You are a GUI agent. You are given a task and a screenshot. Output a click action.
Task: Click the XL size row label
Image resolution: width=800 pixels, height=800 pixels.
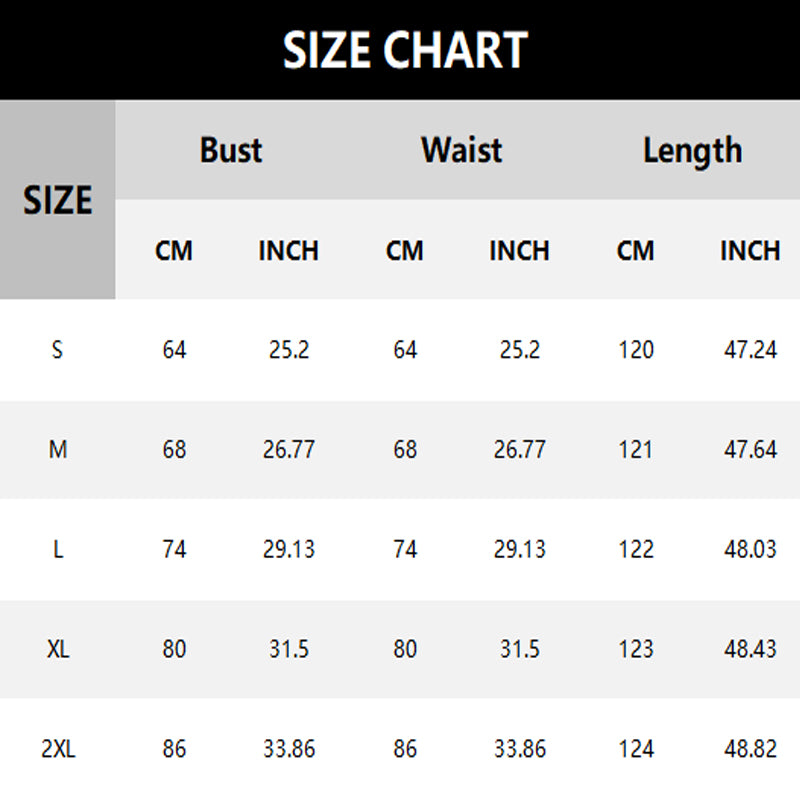coord(58,649)
